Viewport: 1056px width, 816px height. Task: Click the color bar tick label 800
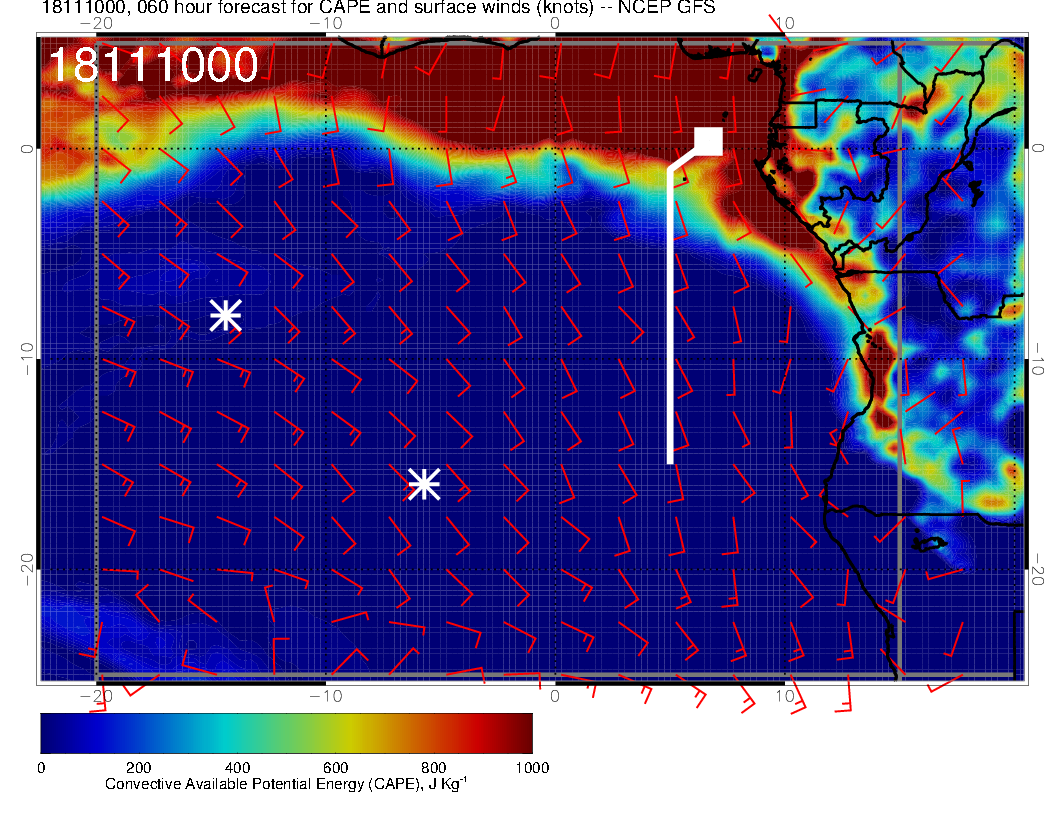434,768
